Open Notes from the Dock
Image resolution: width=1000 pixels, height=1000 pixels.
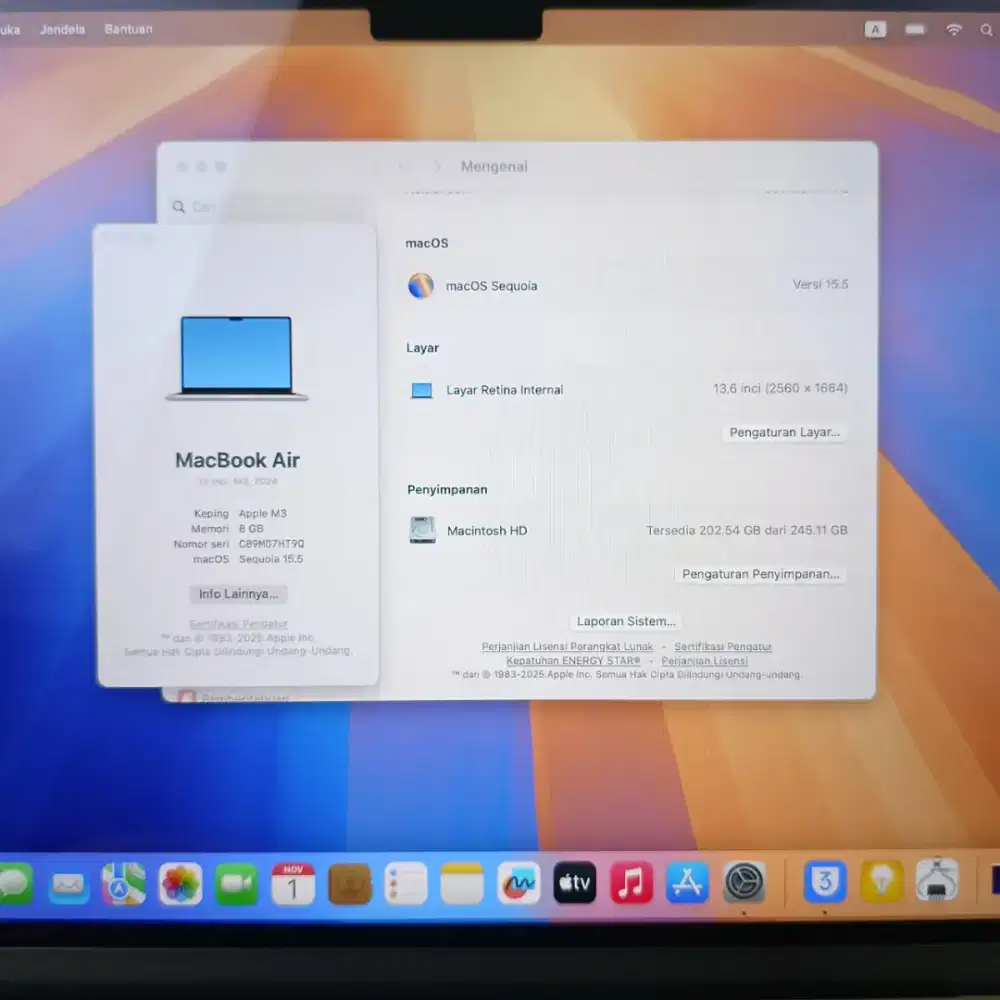coord(461,883)
